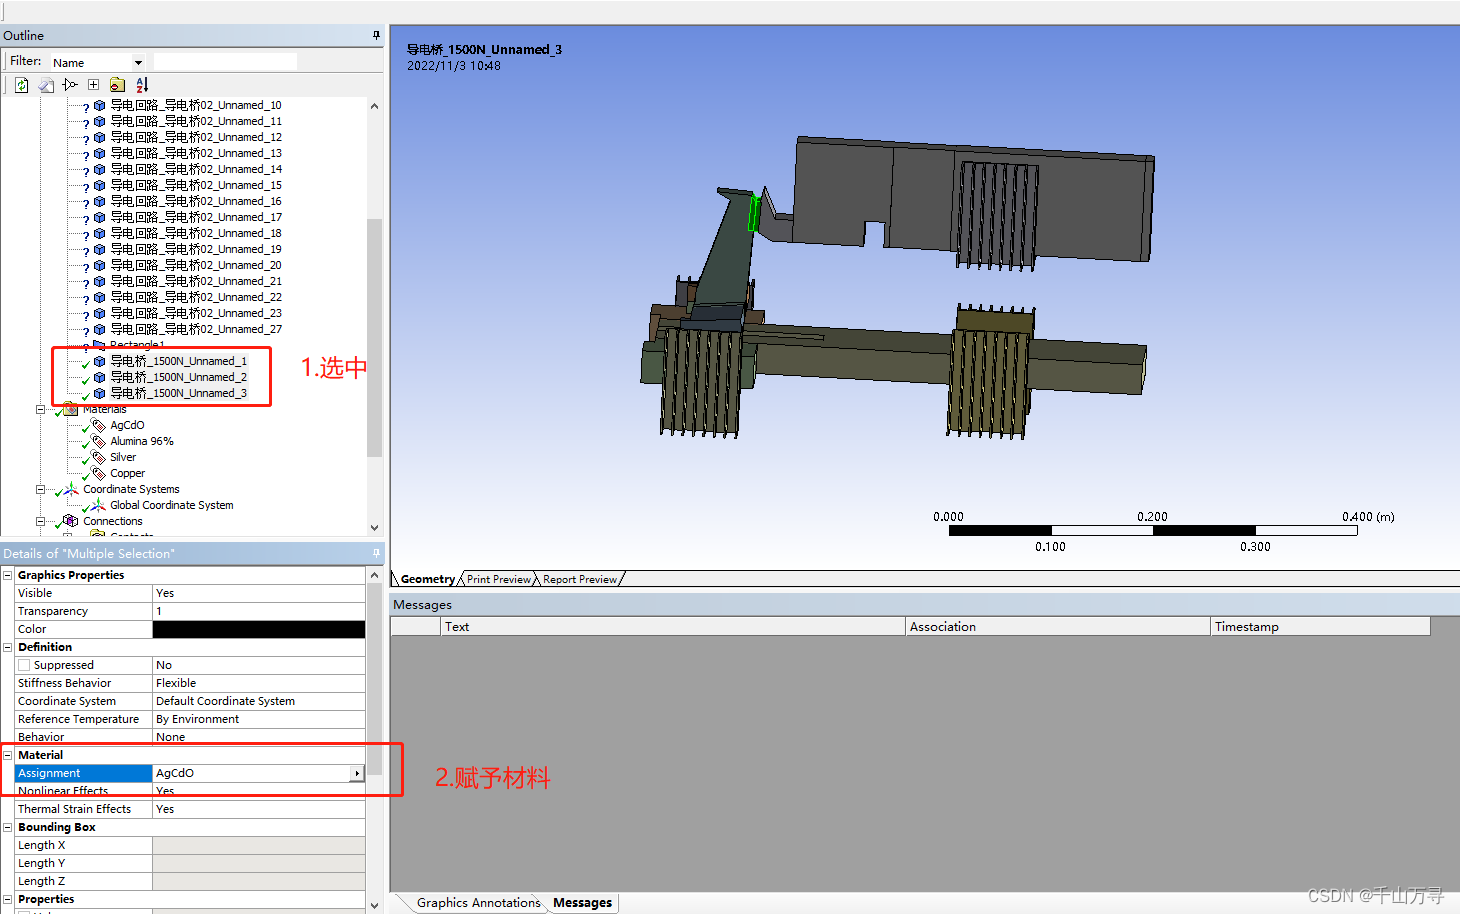The height and width of the screenshot is (914, 1460).
Task: Click the Connections node icon
Action: click(x=70, y=521)
